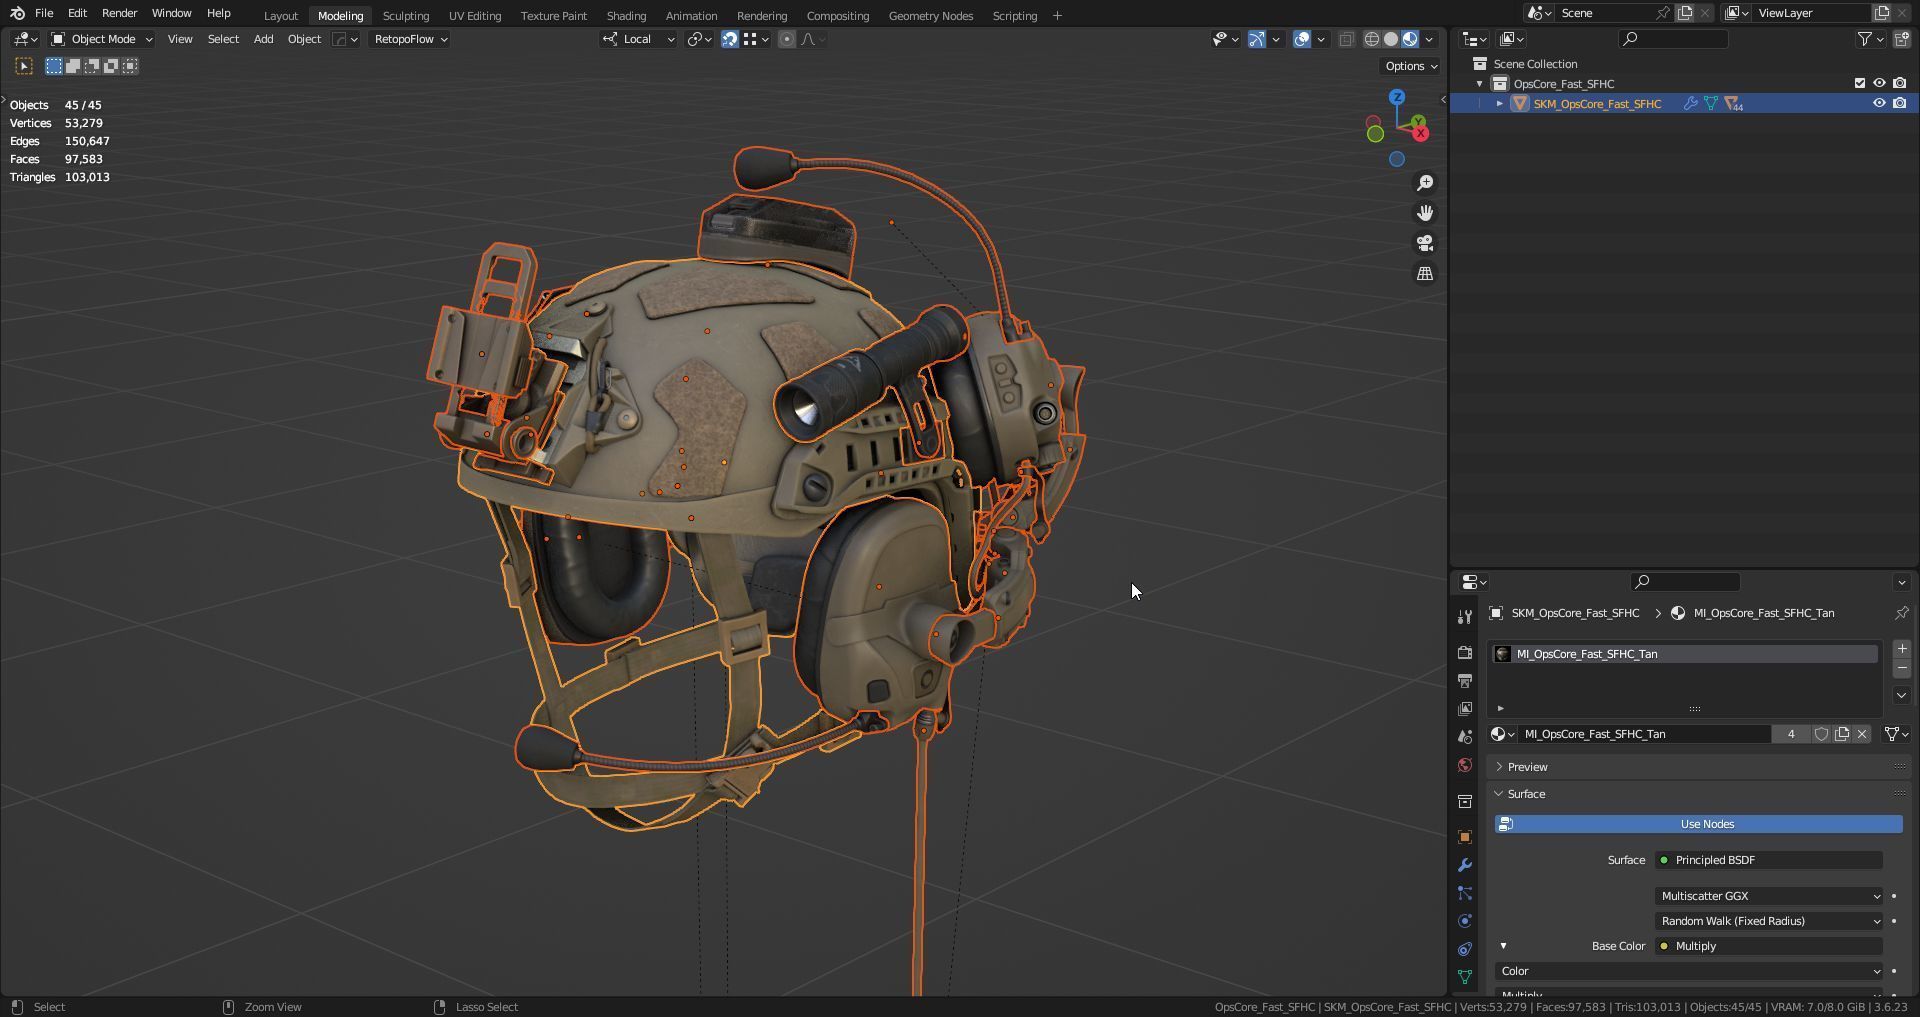
Task: Open the Local transform orientation dropdown
Action: [638, 39]
